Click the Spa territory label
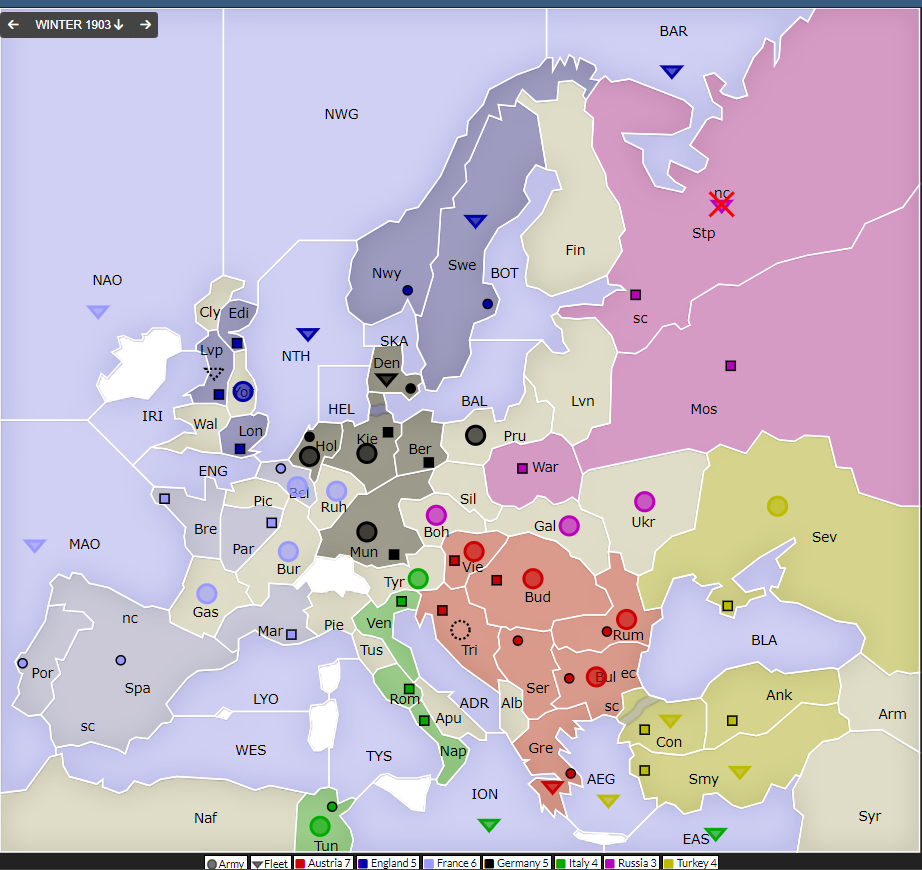This screenshot has width=922, height=870. (x=137, y=688)
